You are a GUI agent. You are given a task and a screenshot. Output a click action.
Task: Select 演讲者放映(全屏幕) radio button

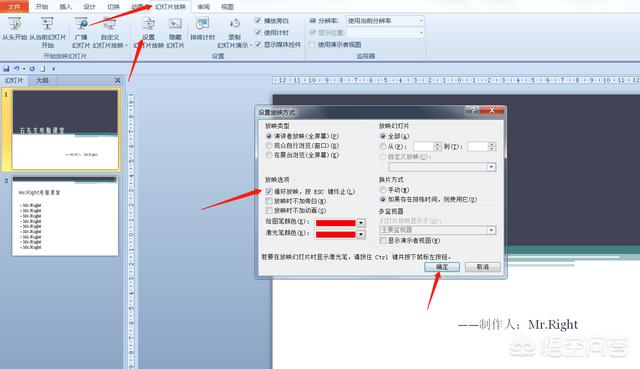tap(269, 136)
